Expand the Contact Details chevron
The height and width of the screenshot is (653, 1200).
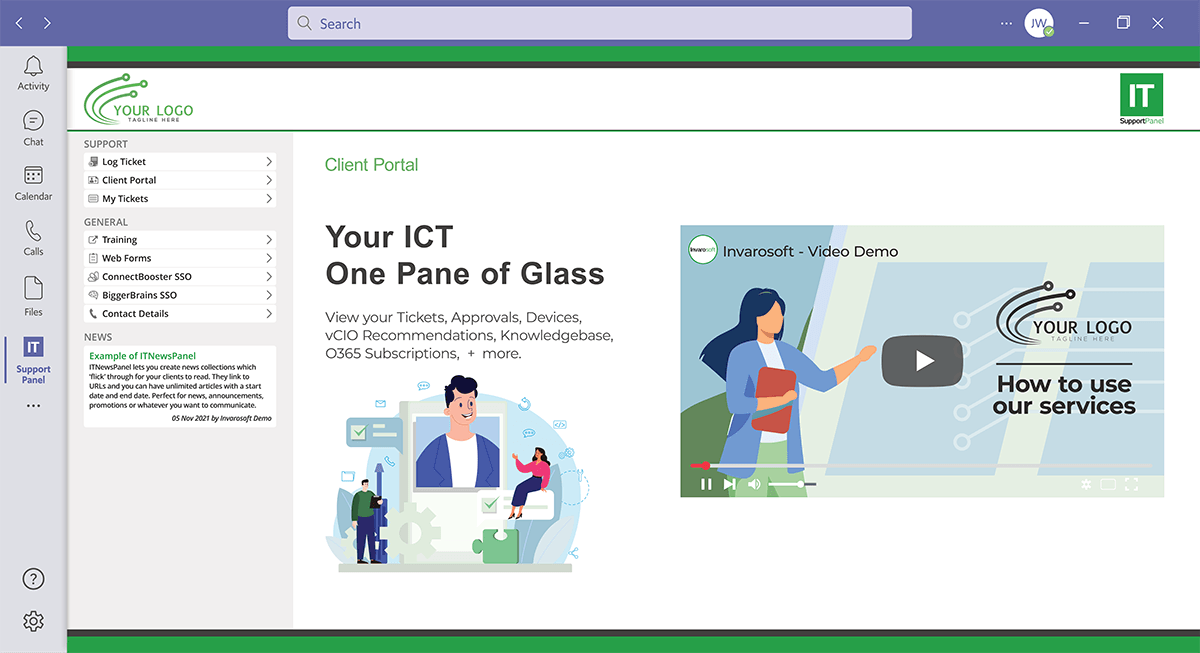pyautogui.click(x=269, y=314)
